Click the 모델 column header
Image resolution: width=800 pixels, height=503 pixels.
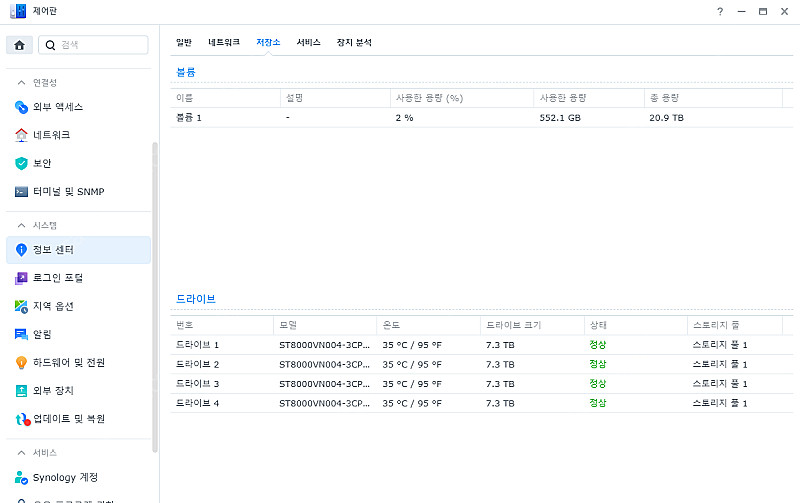[x=325, y=325]
